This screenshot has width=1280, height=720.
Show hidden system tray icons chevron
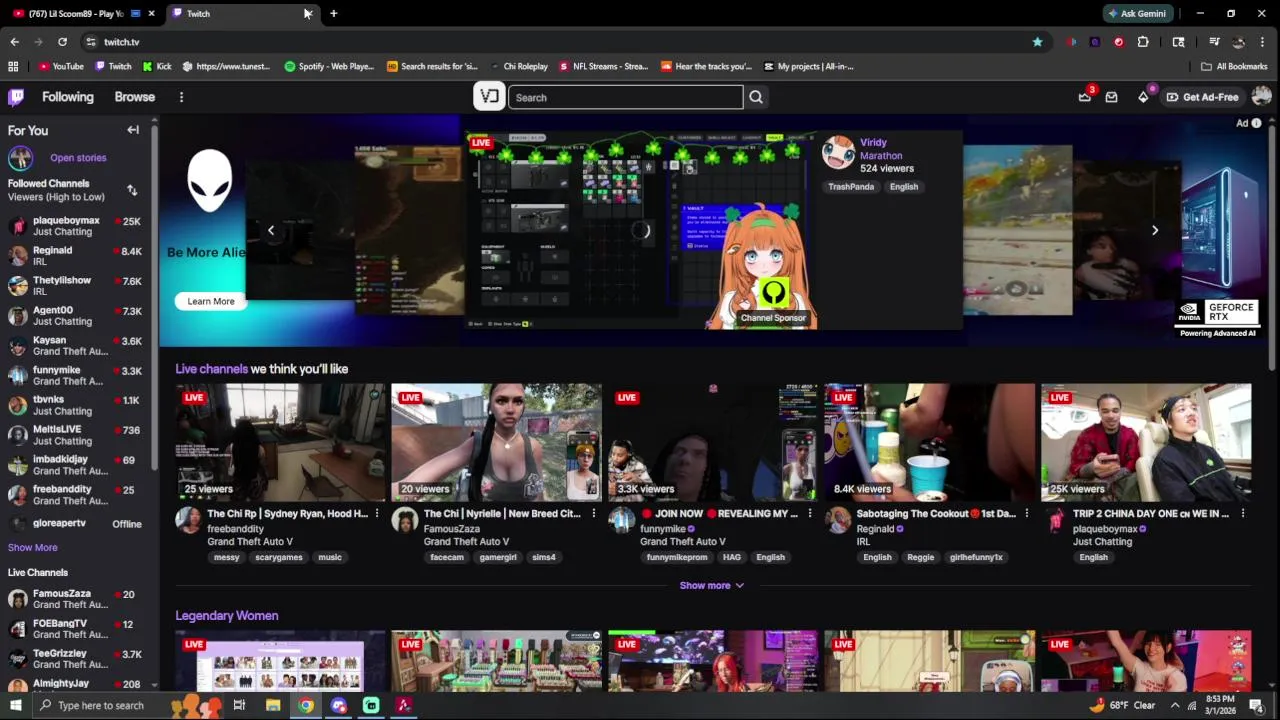pyautogui.click(x=1175, y=705)
